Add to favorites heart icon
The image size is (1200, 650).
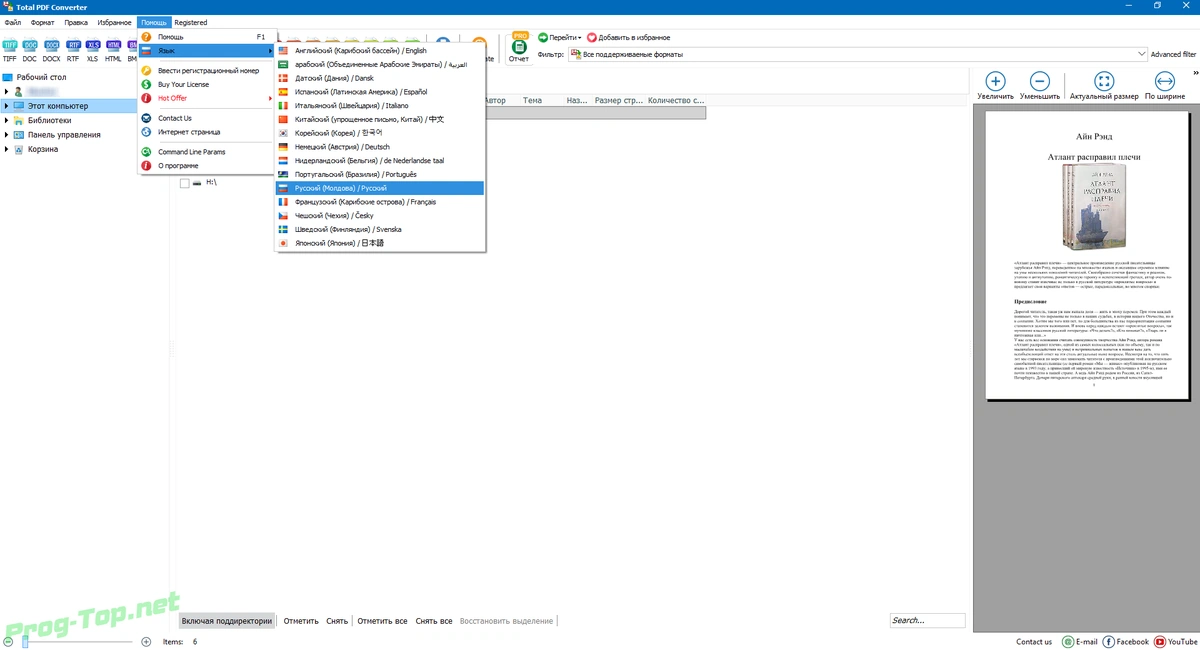591,37
